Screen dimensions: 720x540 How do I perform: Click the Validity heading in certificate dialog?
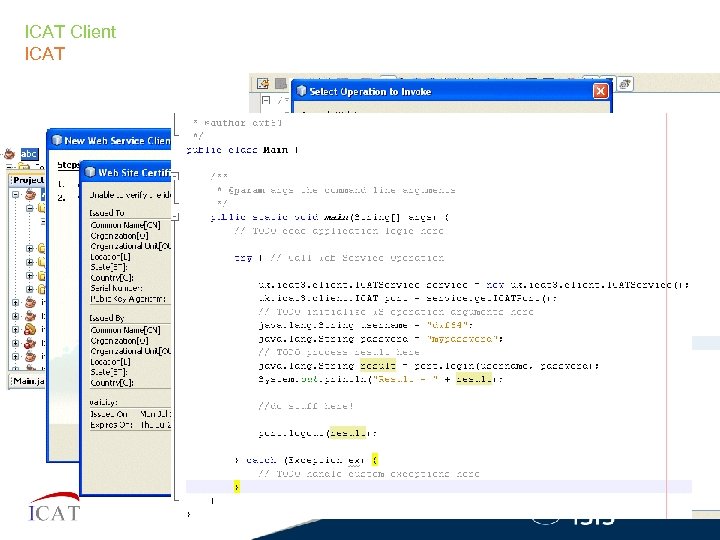[x=103, y=402]
